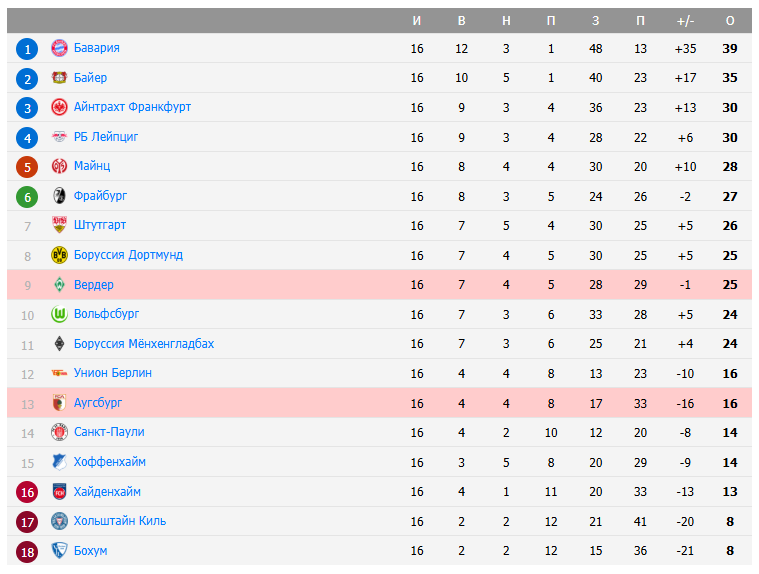Click the Бавария club logo icon

(x=59, y=48)
